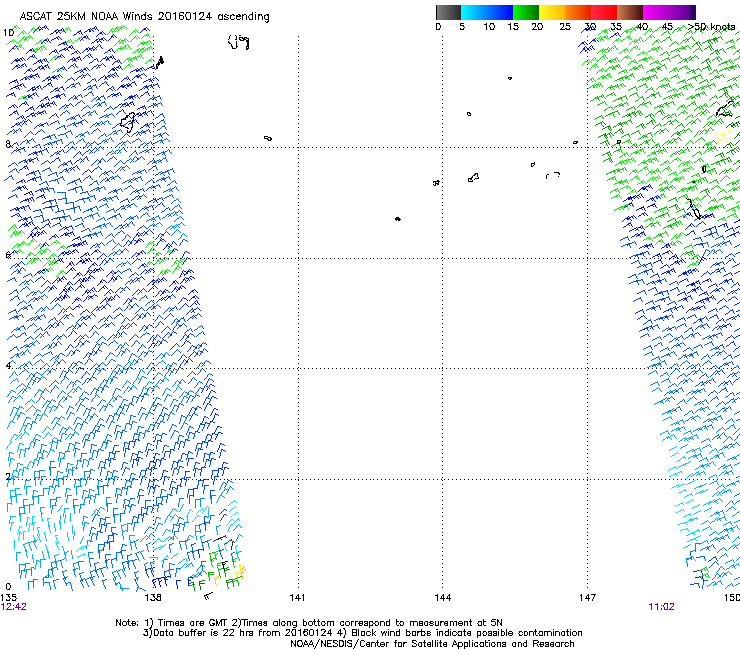The image size is (740, 650).
Task: Click the purple time stamp "11:02"
Action: tap(661, 607)
